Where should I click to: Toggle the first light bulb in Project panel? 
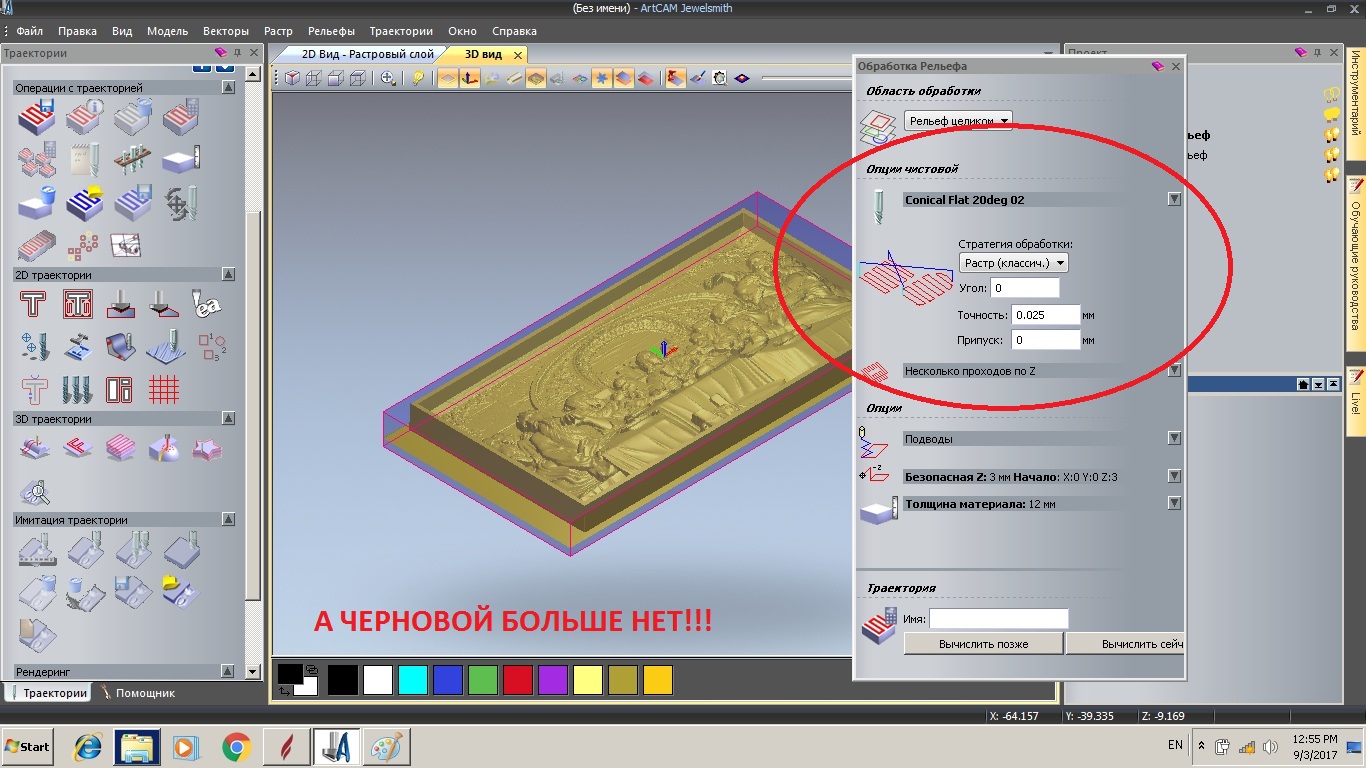1331,95
